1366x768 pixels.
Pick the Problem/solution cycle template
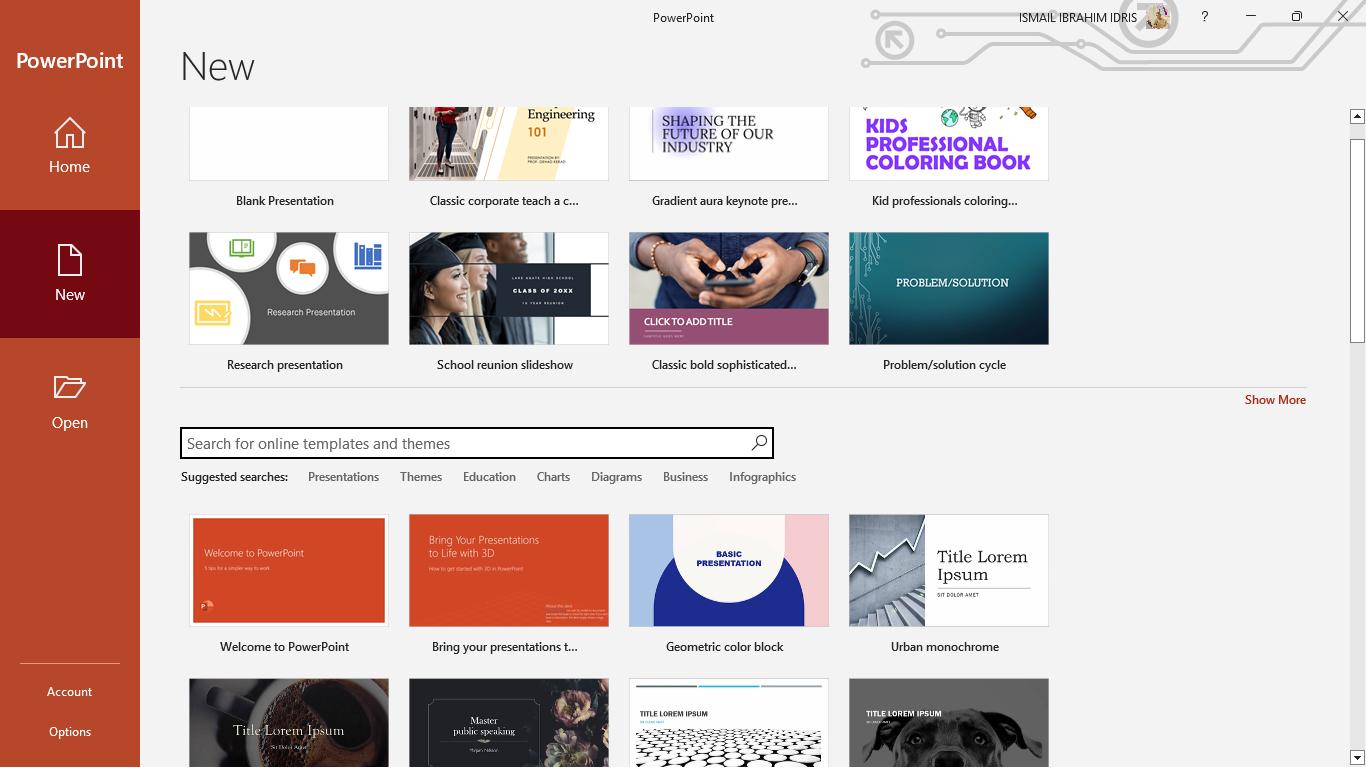pos(948,289)
